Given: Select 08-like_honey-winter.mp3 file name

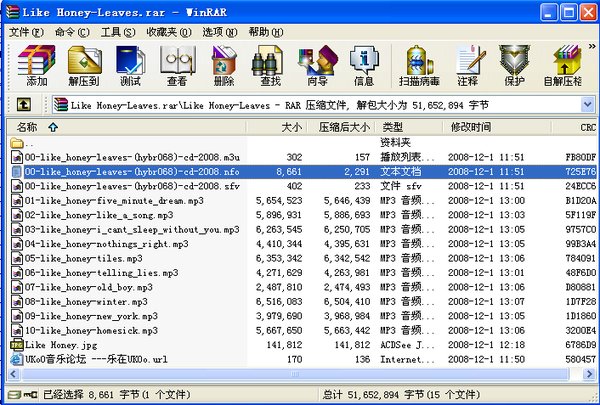Looking at the screenshot, I should [x=86, y=302].
